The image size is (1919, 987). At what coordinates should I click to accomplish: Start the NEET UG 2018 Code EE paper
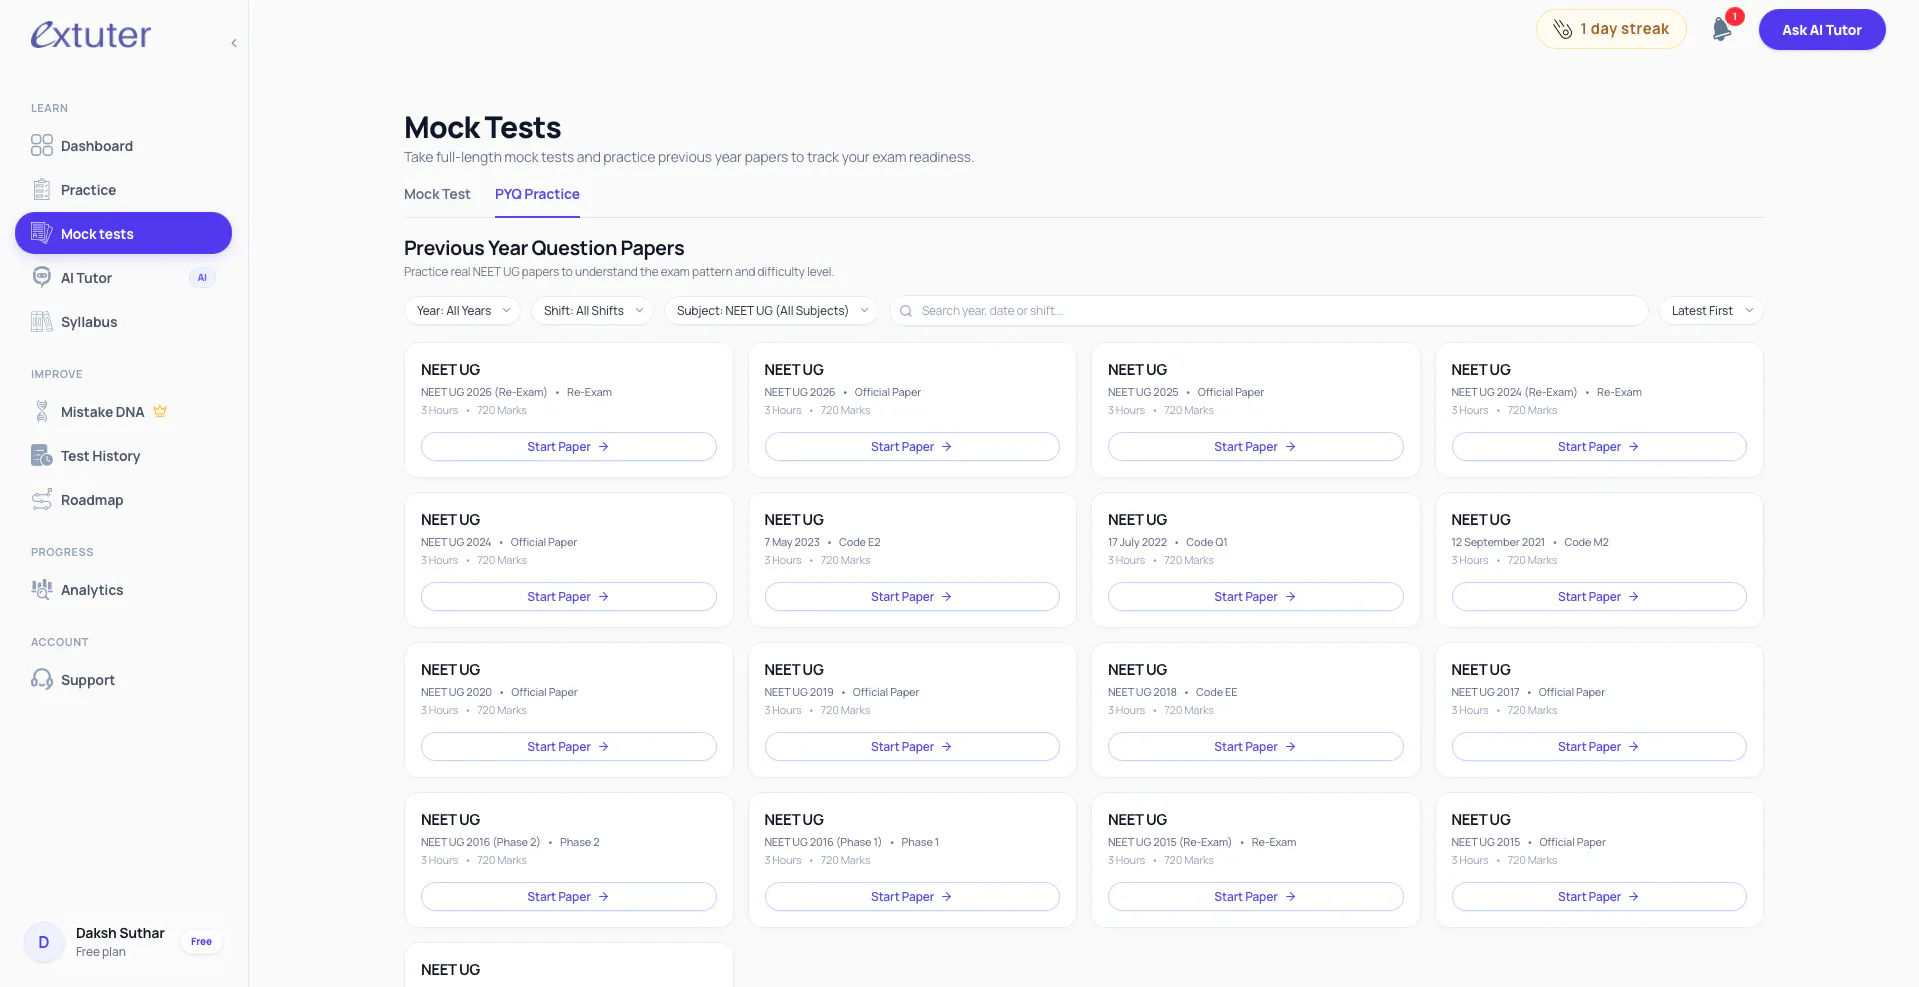(1255, 747)
